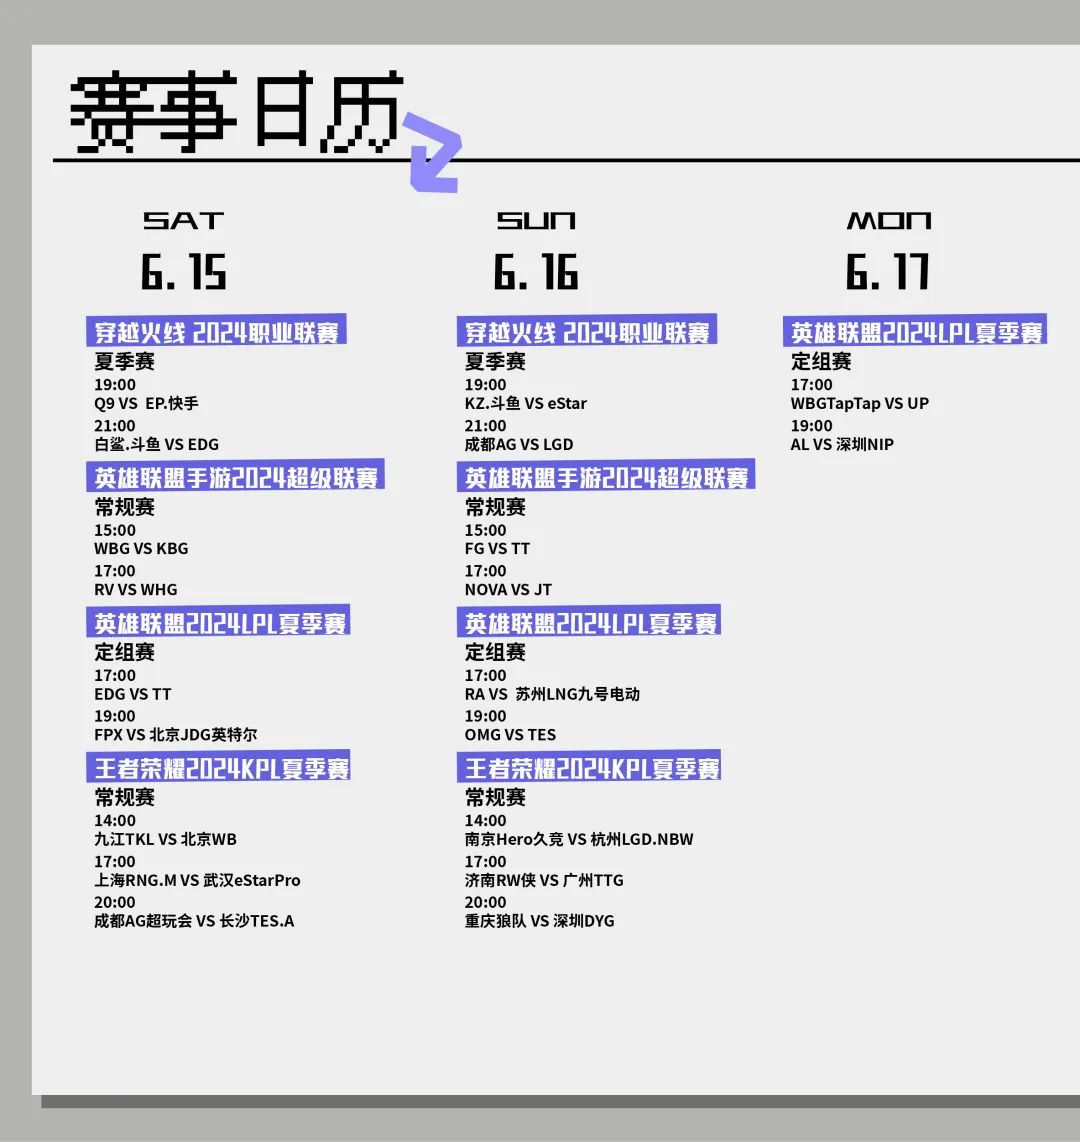Image resolution: width=1080 pixels, height=1142 pixels.
Task: Select 成都AG超玩会 VS 长沙TES.A match
Action: (194, 921)
